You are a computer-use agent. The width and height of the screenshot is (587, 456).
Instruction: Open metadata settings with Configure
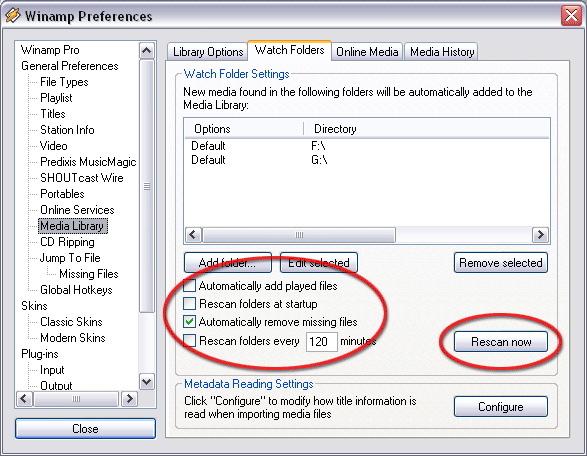[501, 407]
